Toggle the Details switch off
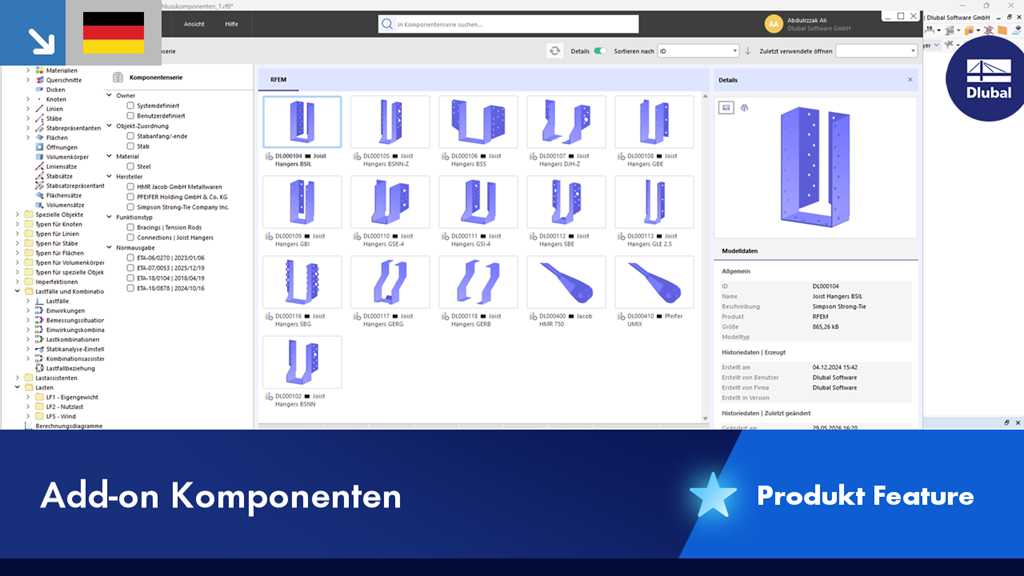The height and width of the screenshot is (576, 1024). pos(599,51)
